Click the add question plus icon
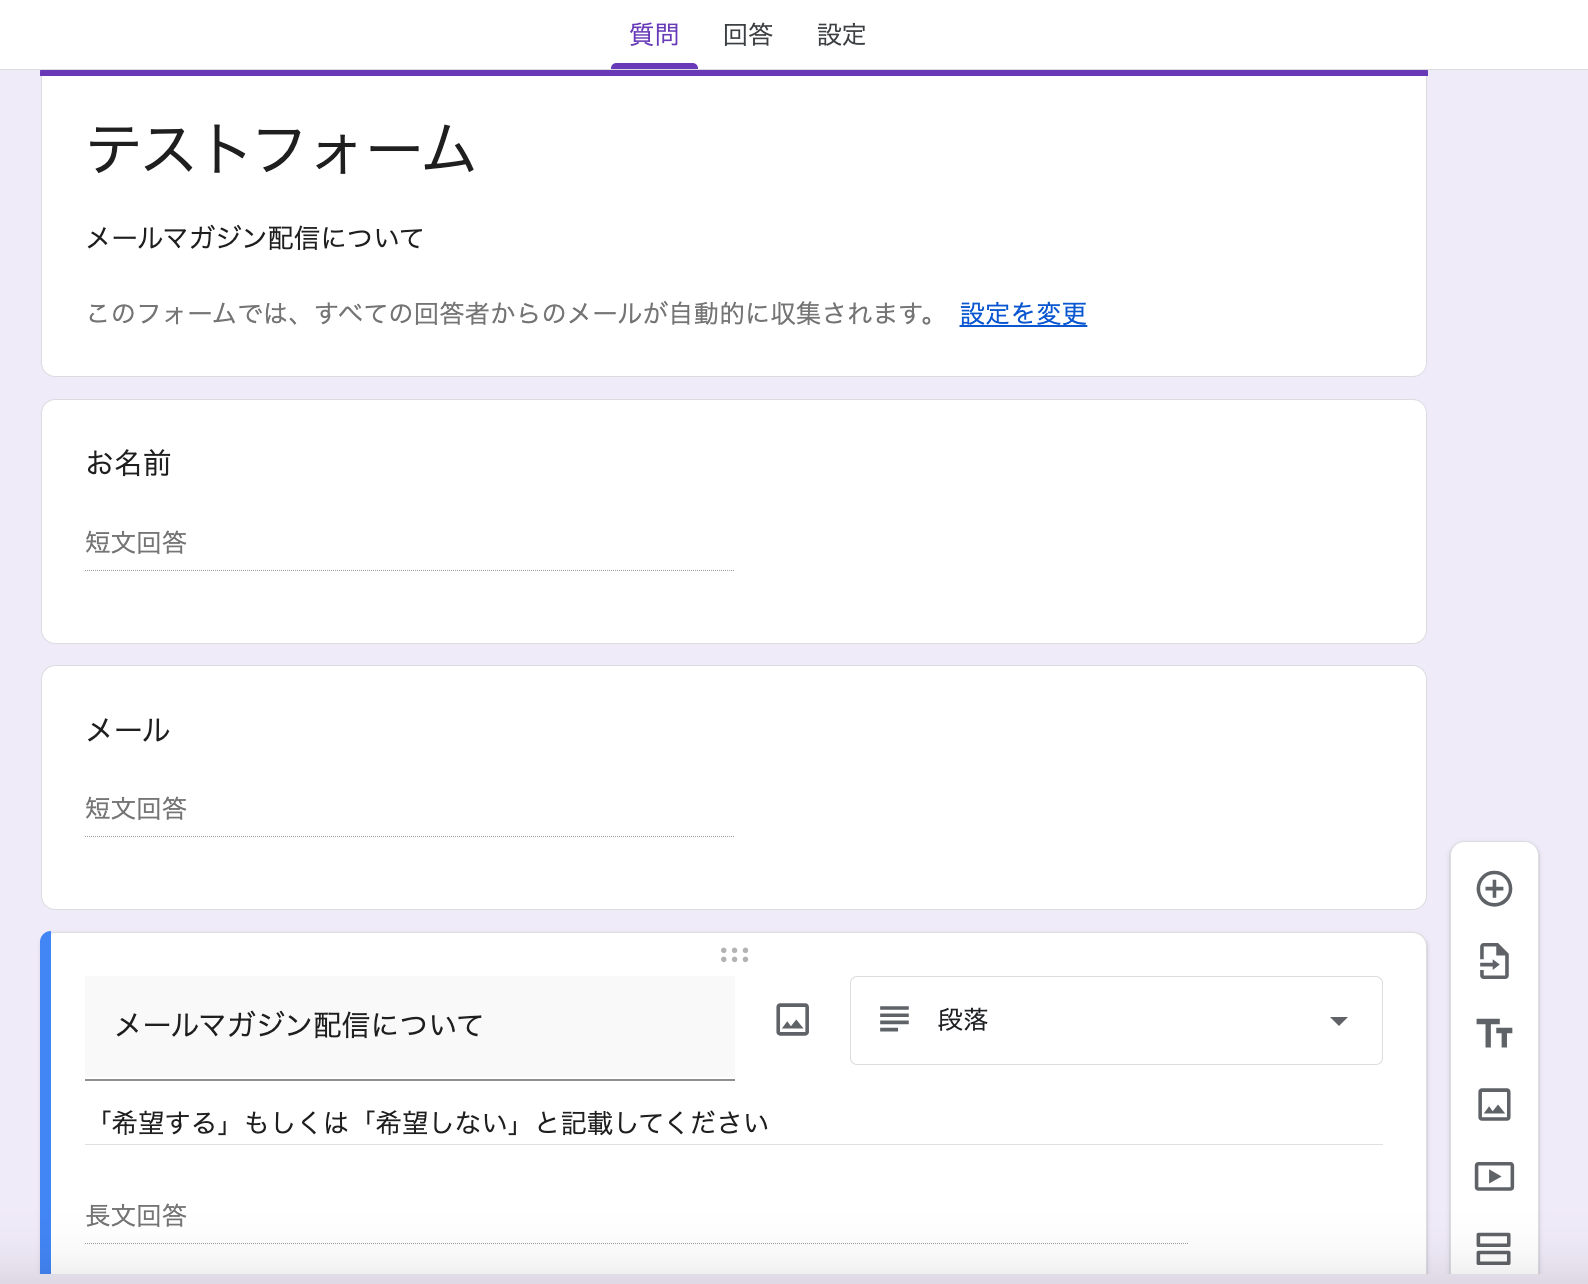This screenshot has width=1588, height=1284. 1494,889
